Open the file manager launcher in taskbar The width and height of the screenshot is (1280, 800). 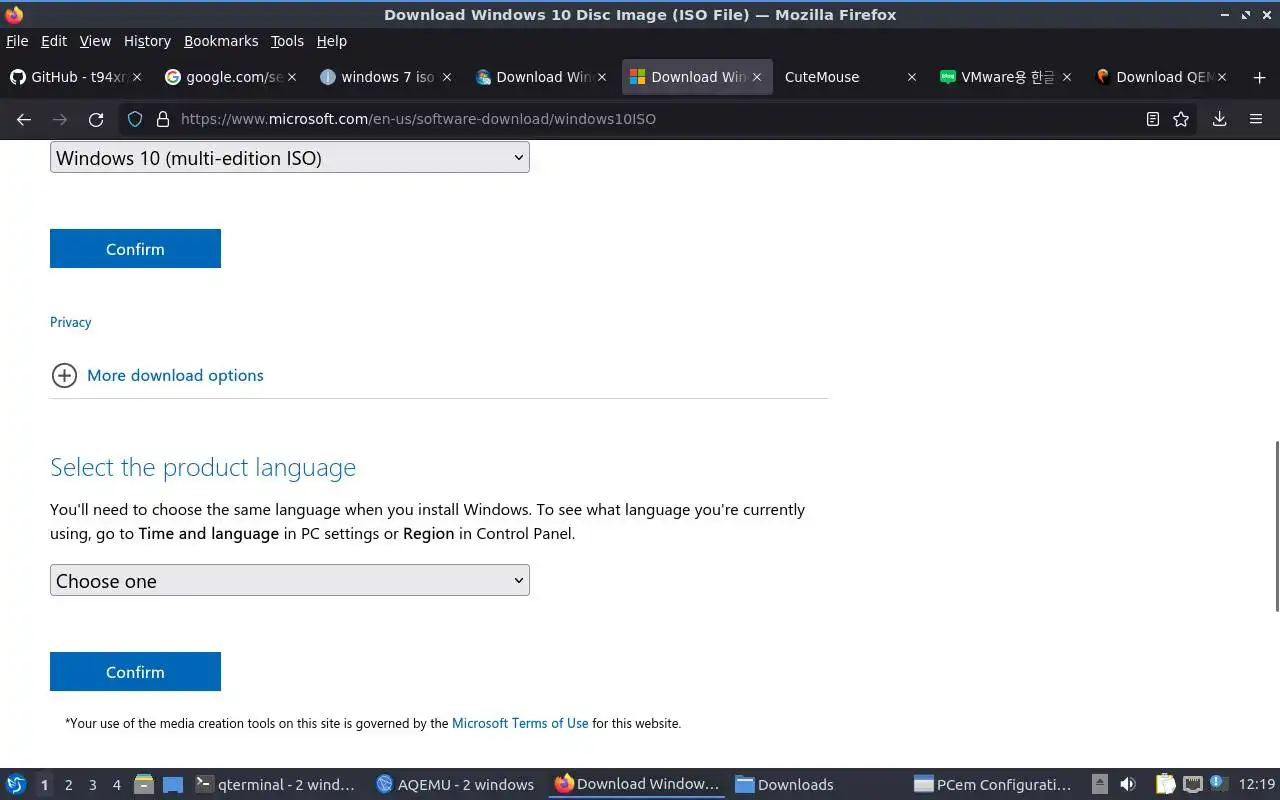[144, 785]
